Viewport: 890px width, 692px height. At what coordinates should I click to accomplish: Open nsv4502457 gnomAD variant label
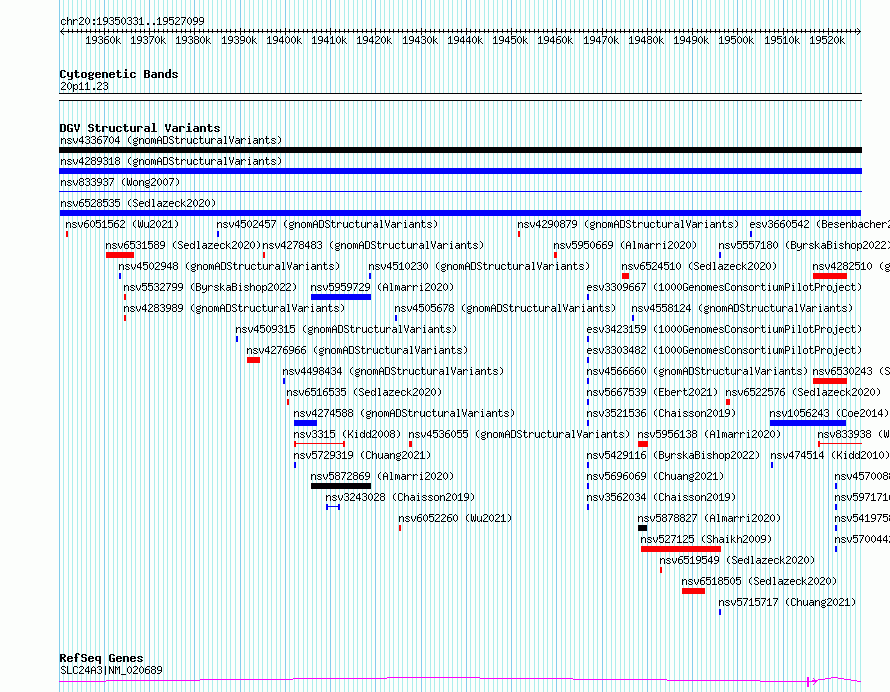pyautogui.click(x=328, y=224)
